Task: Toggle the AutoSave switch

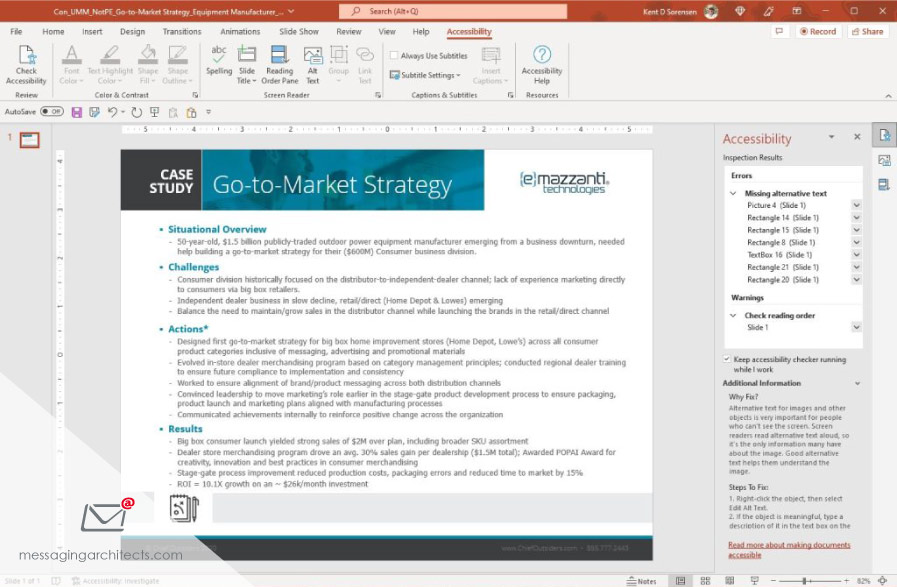Action: 52,112
